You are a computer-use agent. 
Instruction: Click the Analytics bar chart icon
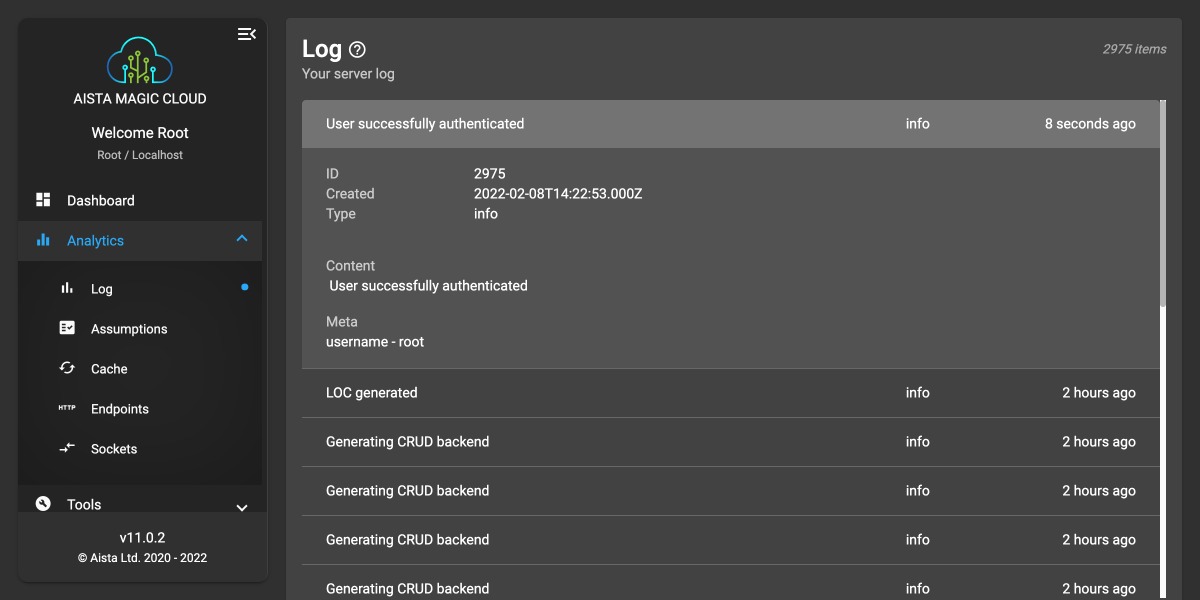click(x=43, y=240)
